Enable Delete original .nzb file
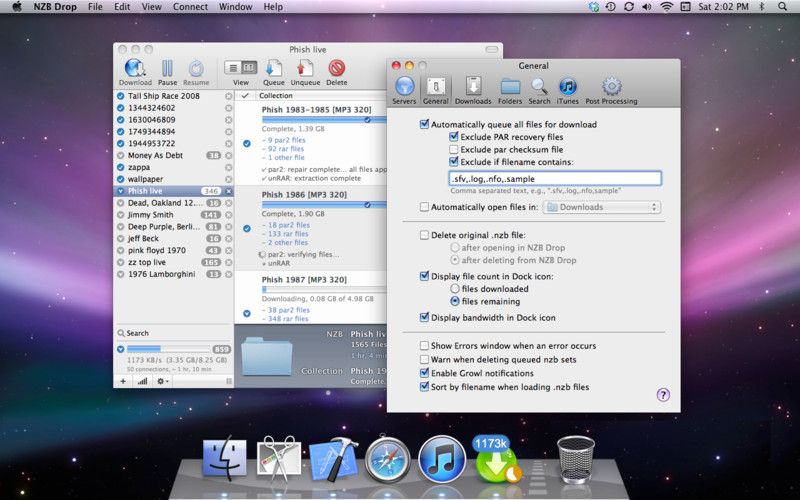This screenshot has height=500, width=800. [424, 235]
